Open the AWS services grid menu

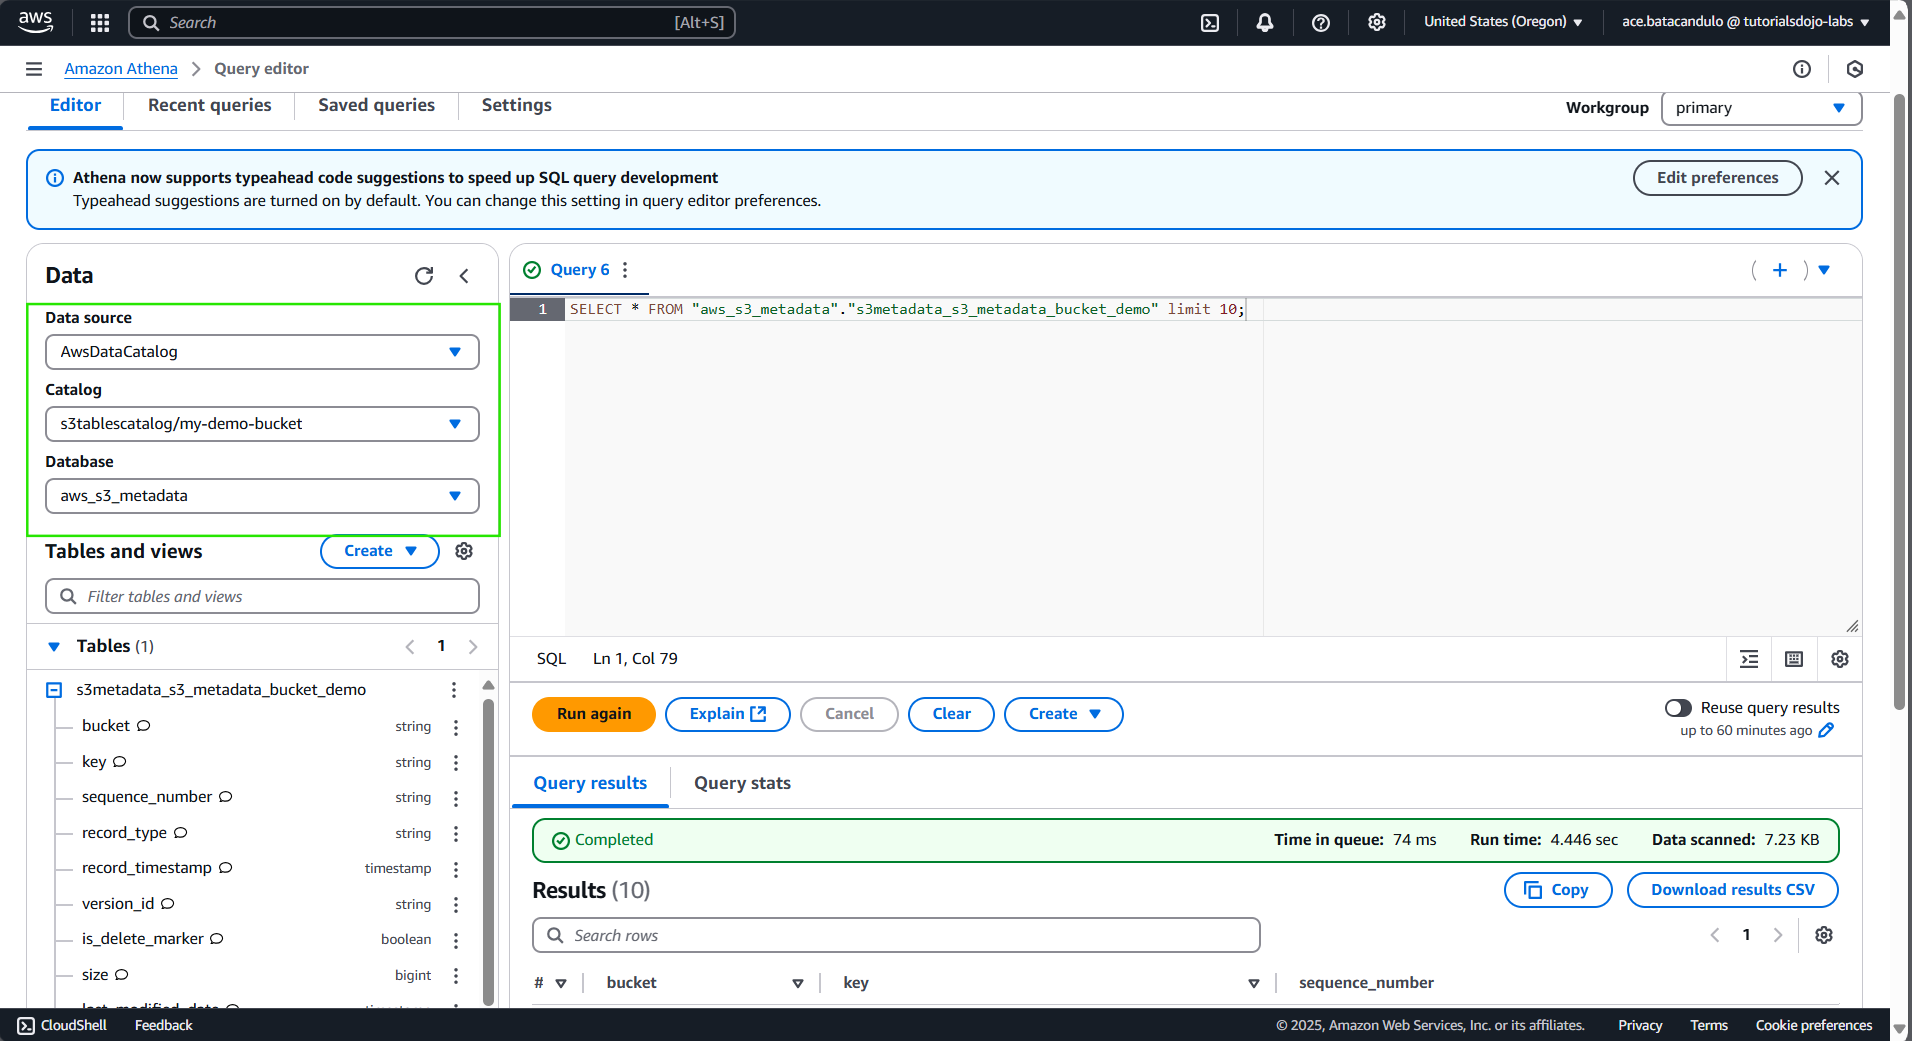[100, 22]
